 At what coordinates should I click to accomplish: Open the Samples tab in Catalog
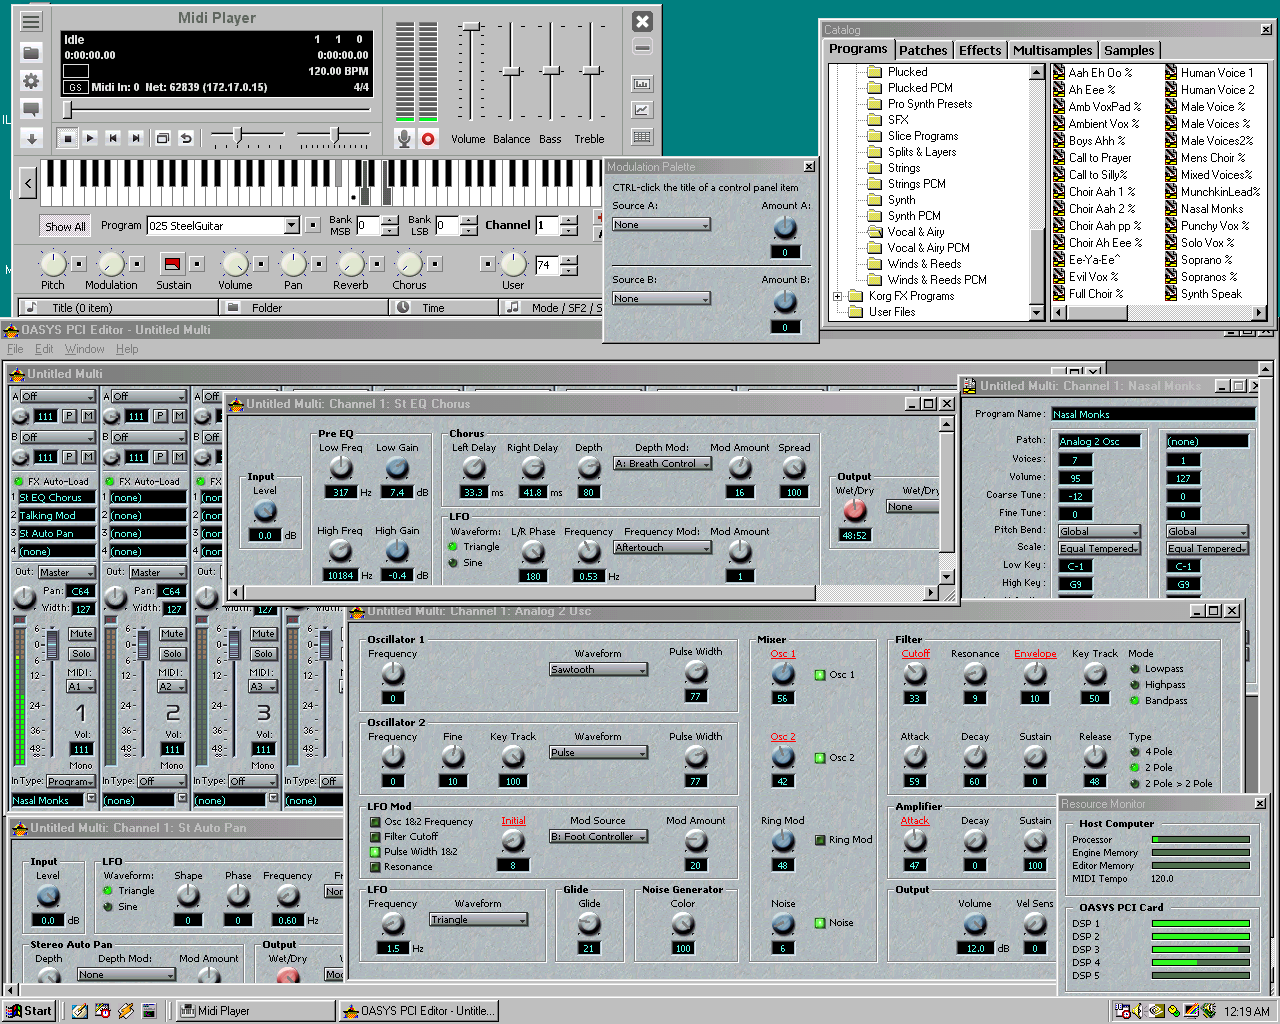coord(1129,50)
